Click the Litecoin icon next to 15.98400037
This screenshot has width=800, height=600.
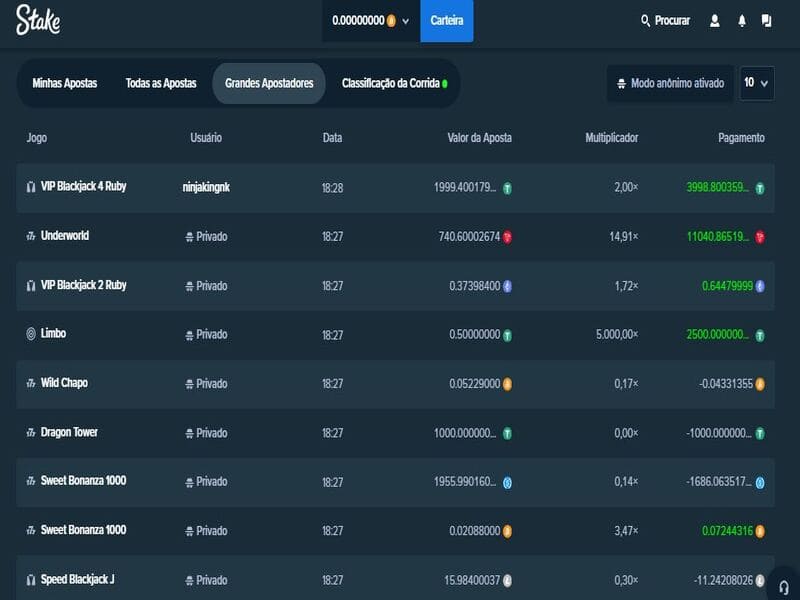point(507,581)
